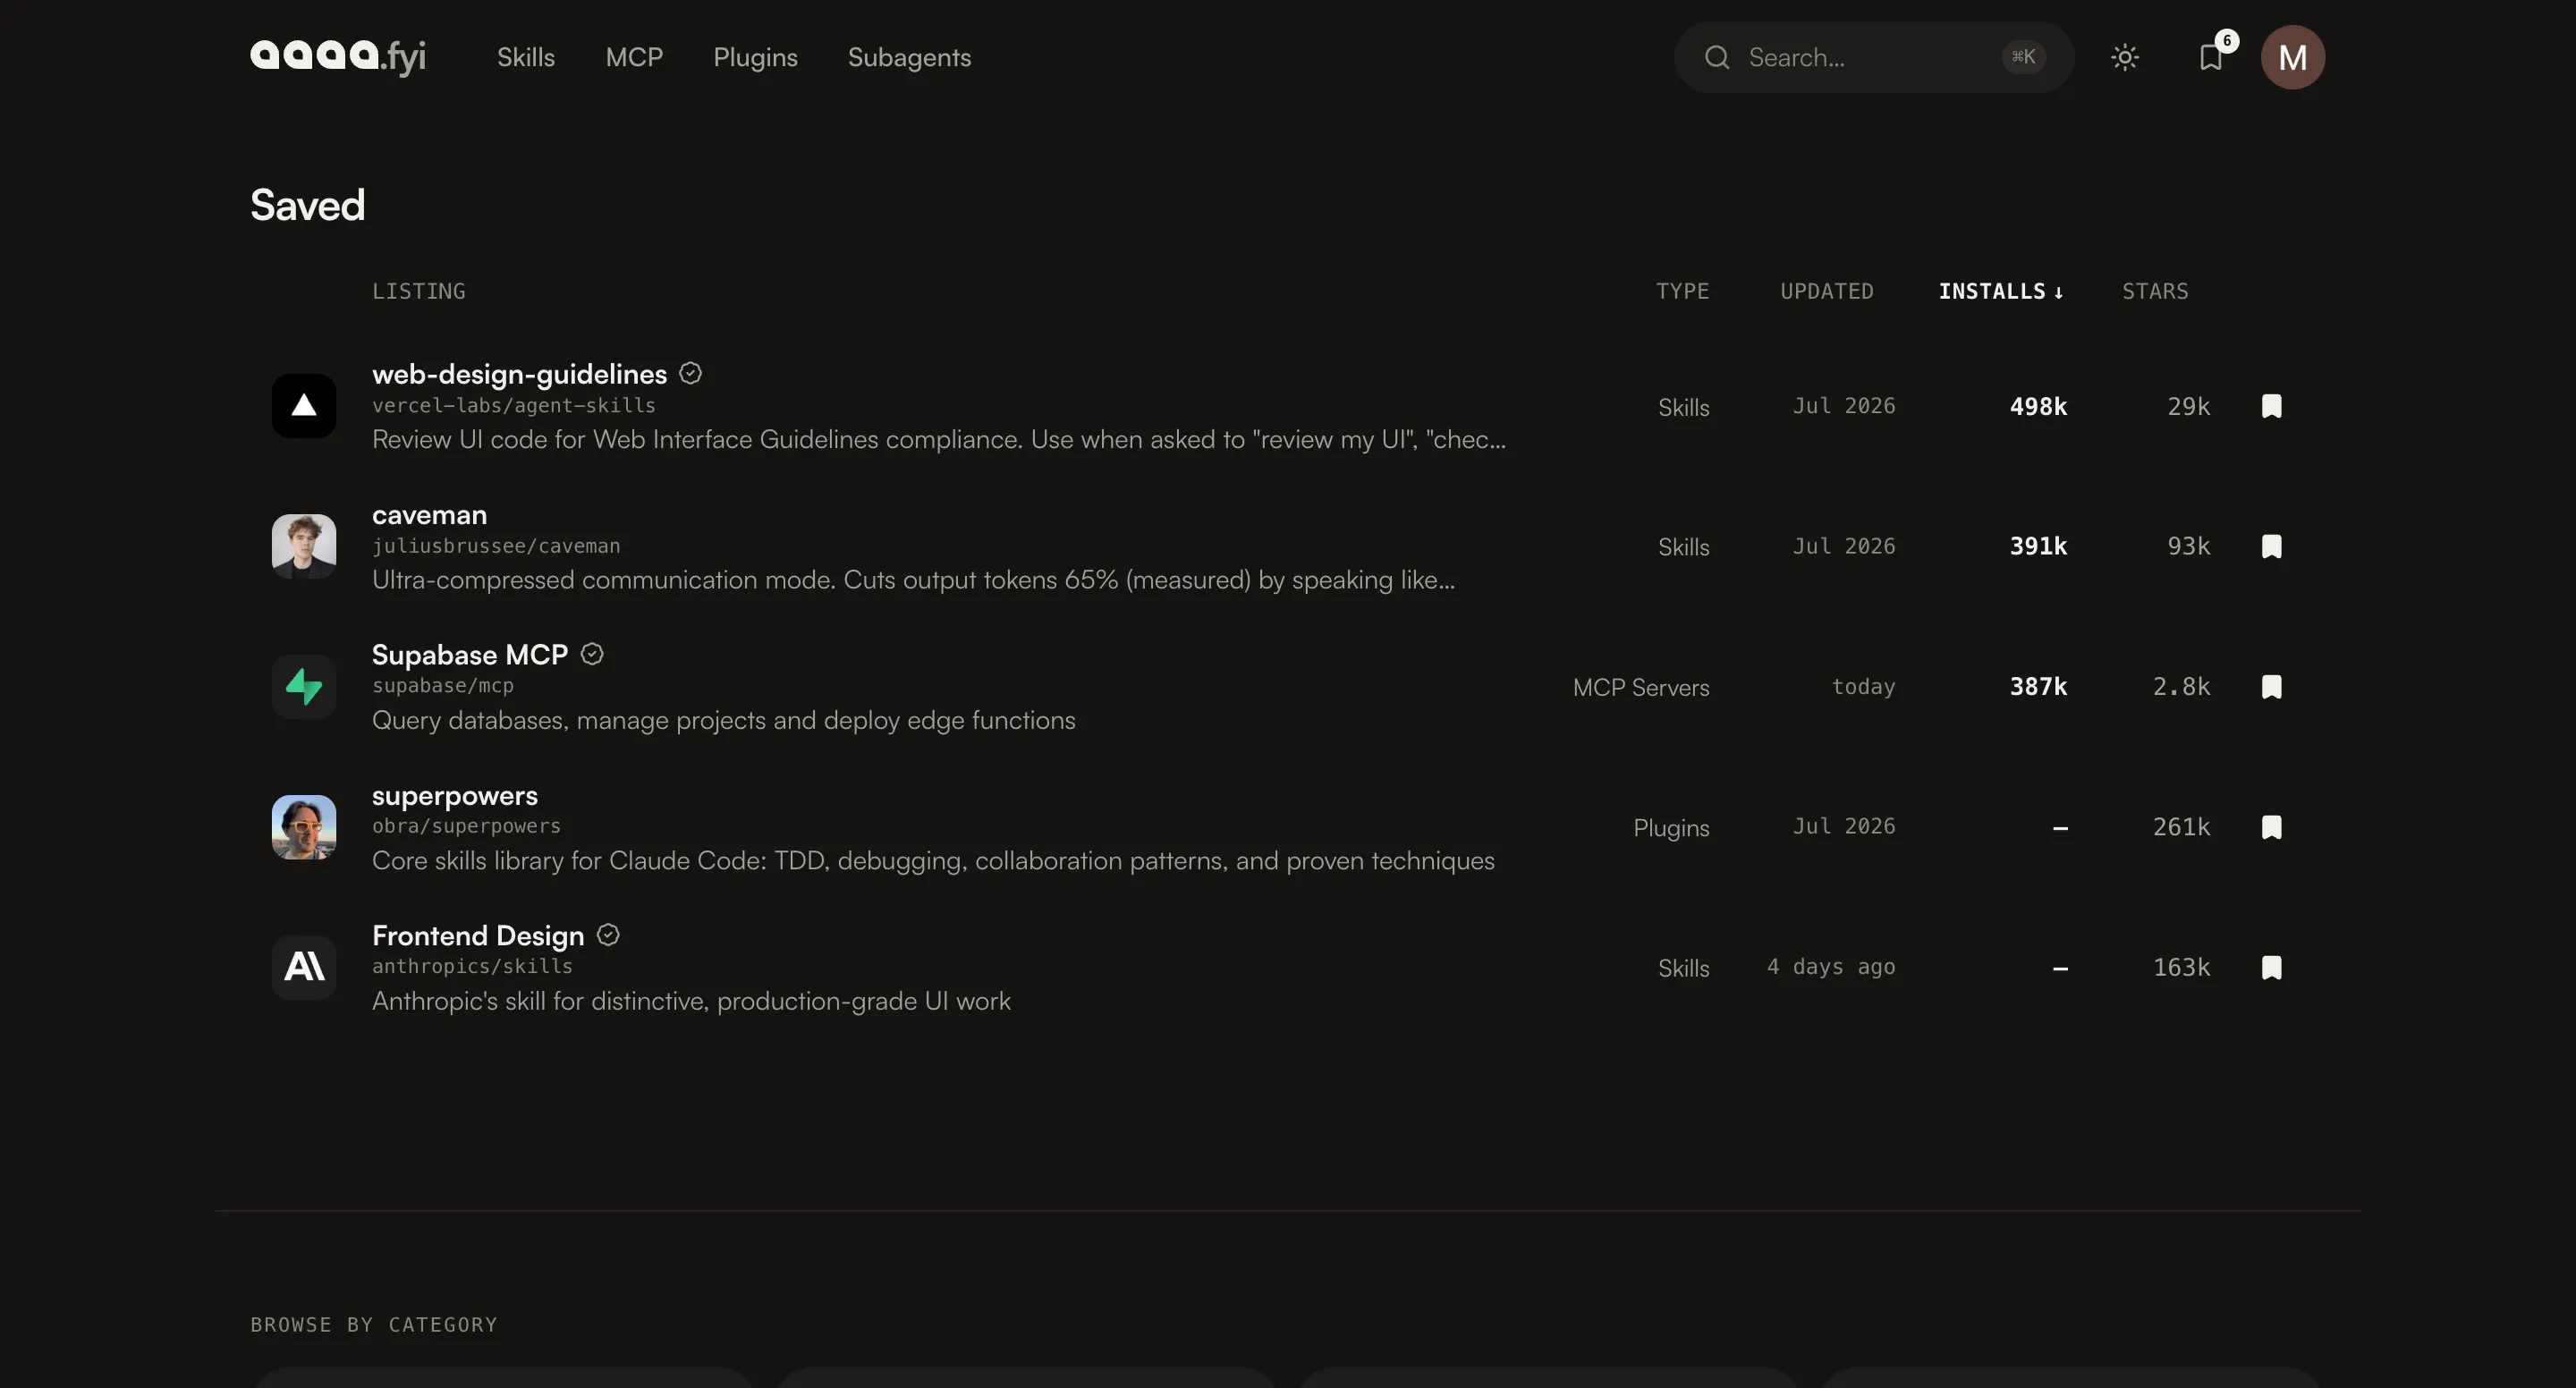The image size is (2576, 1388).
Task: Open the Supabase MCP listing title
Action: tap(470, 655)
